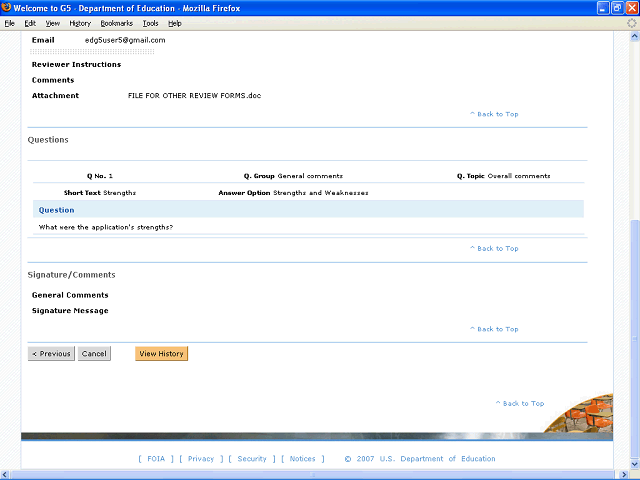Click Back to Top under Attachment
Viewport: 640px width, 480px height.
[x=494, y=114]
